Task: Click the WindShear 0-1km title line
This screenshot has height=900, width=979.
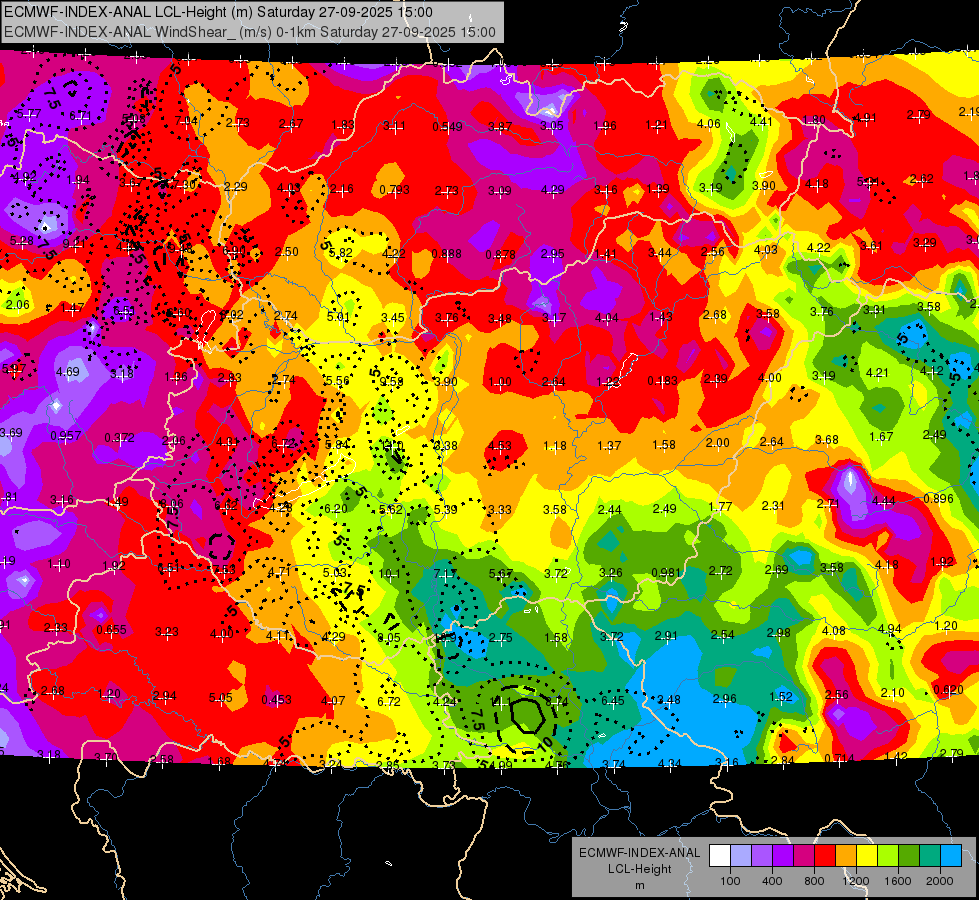Action: point(250,32)
